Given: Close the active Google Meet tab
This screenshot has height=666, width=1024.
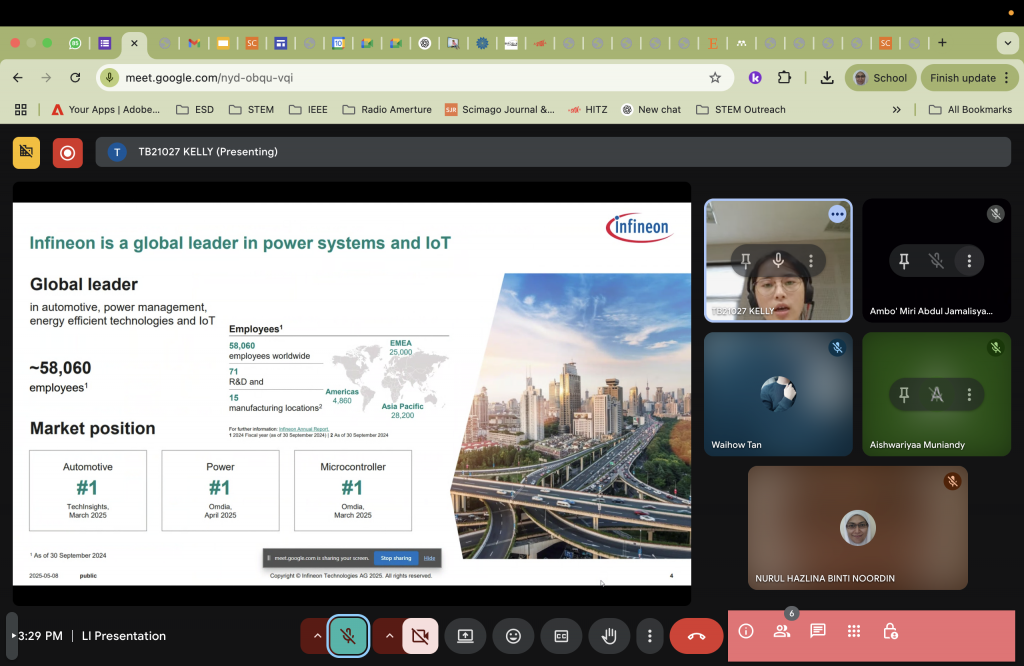Looking at the screenshot, I should pos(134,43).
